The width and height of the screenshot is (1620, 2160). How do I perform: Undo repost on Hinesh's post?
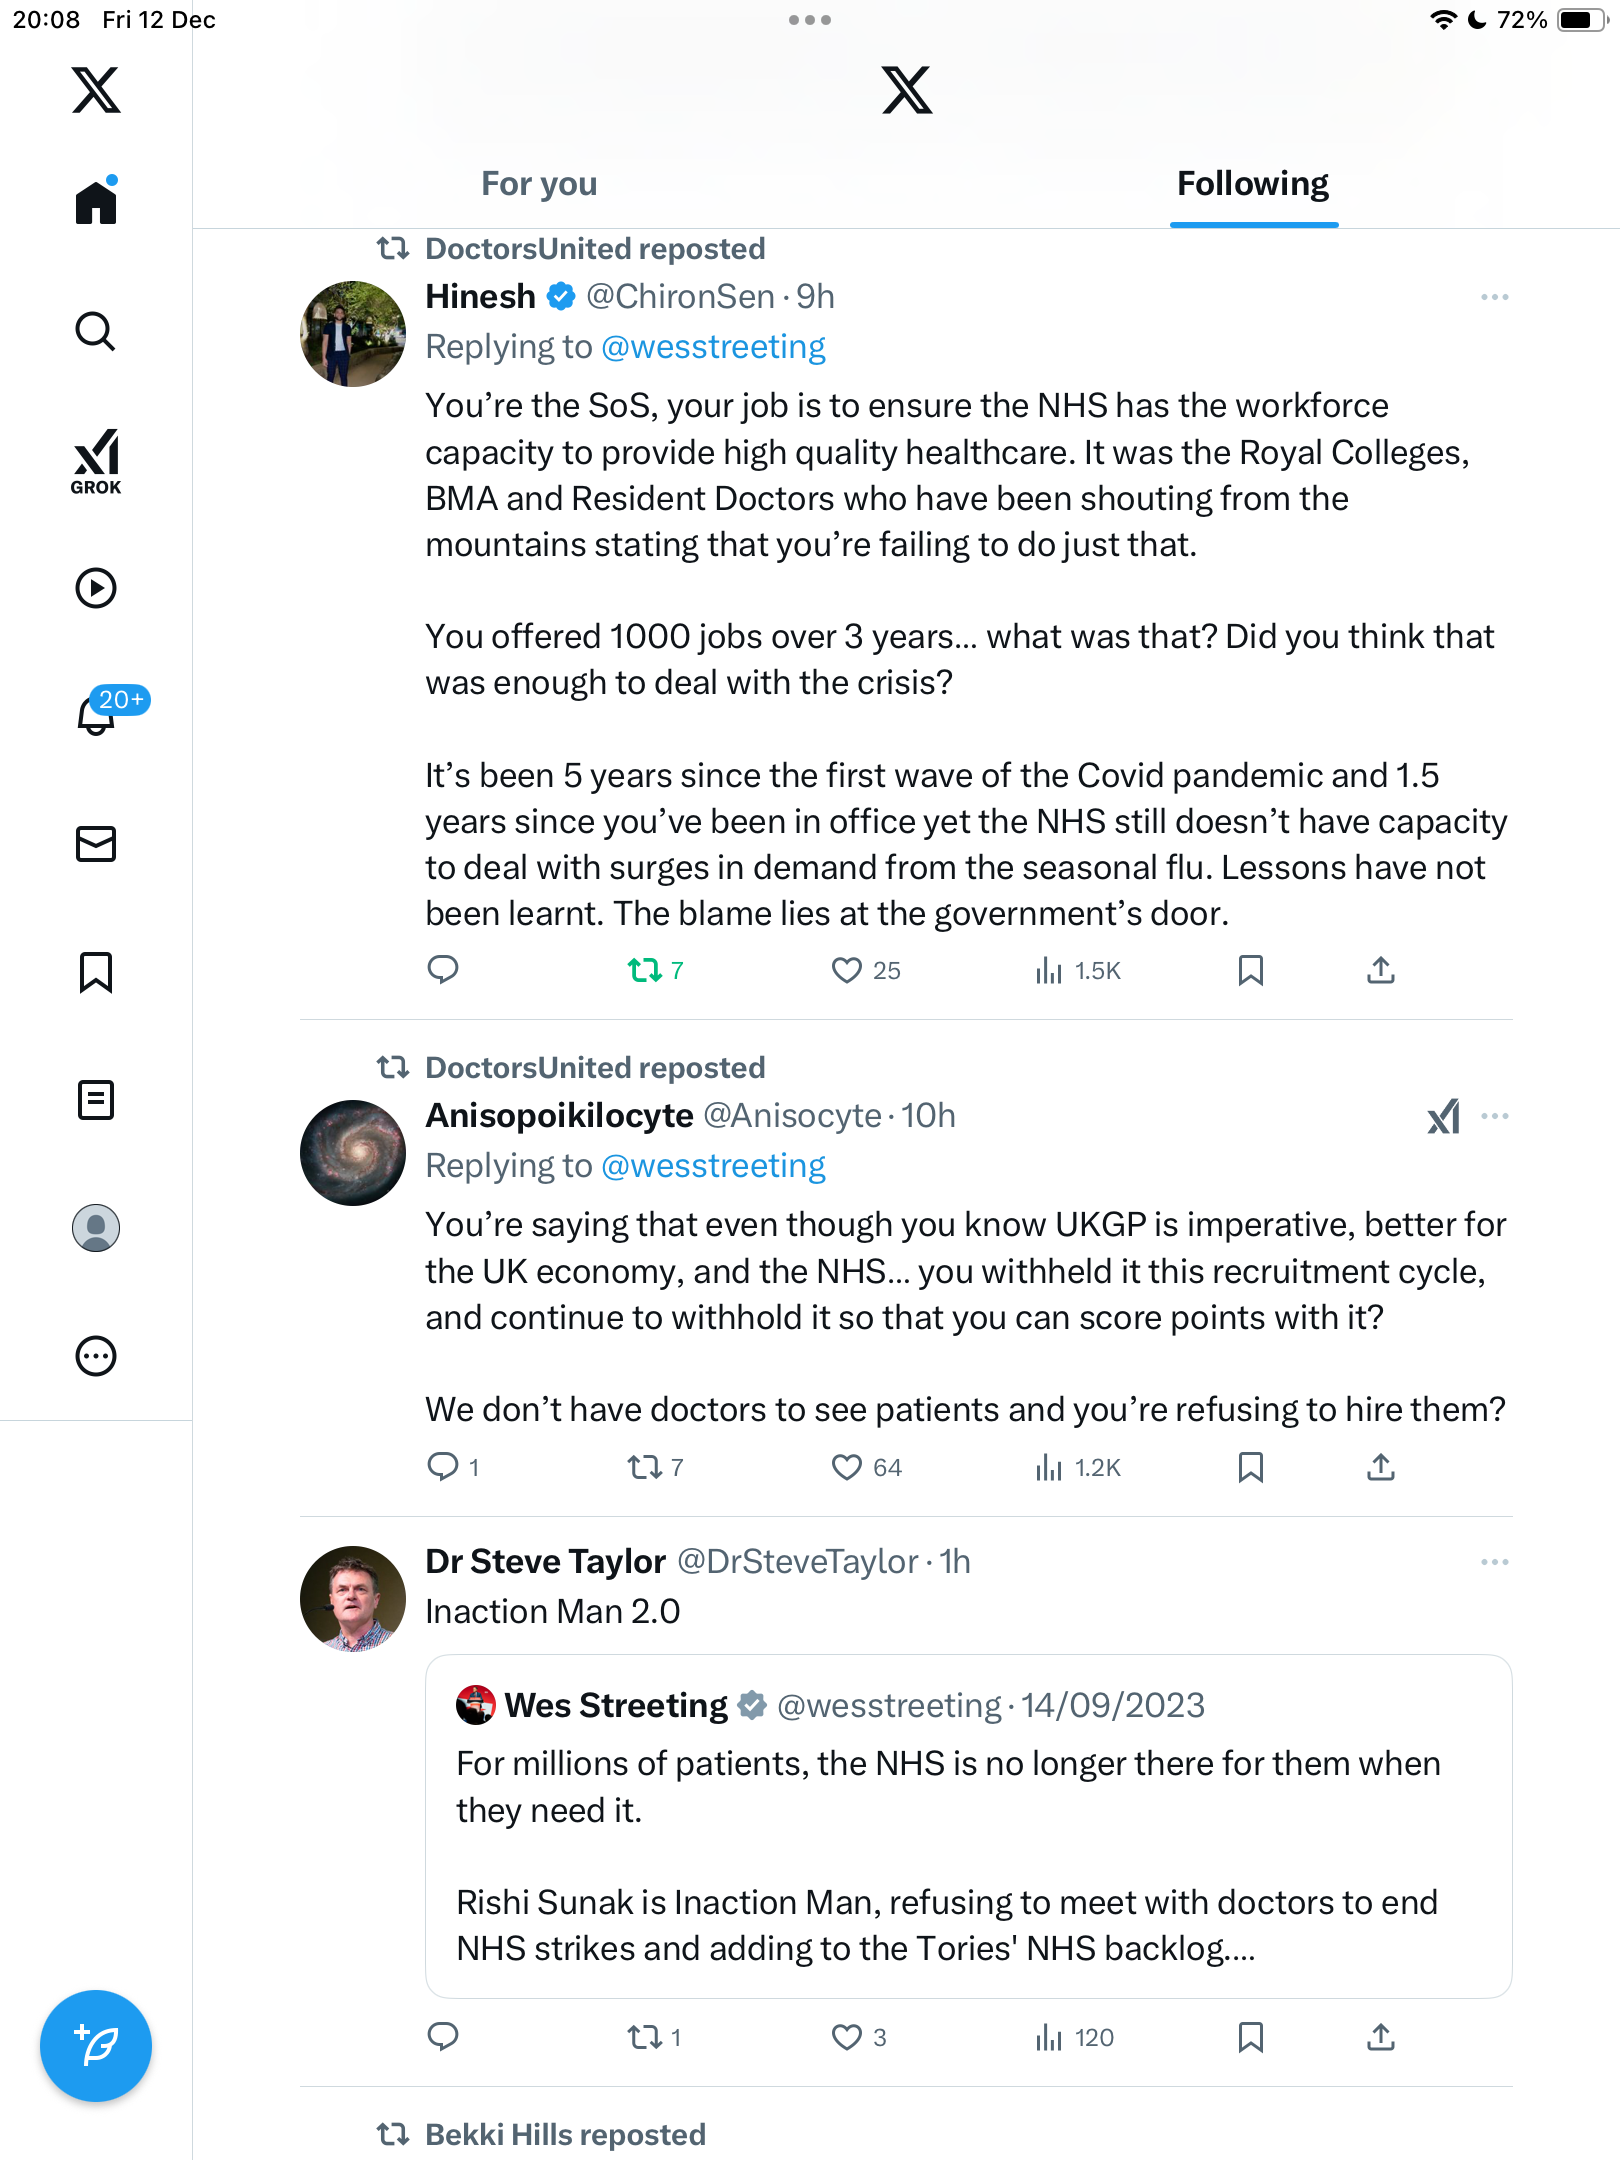pos(645,970)
